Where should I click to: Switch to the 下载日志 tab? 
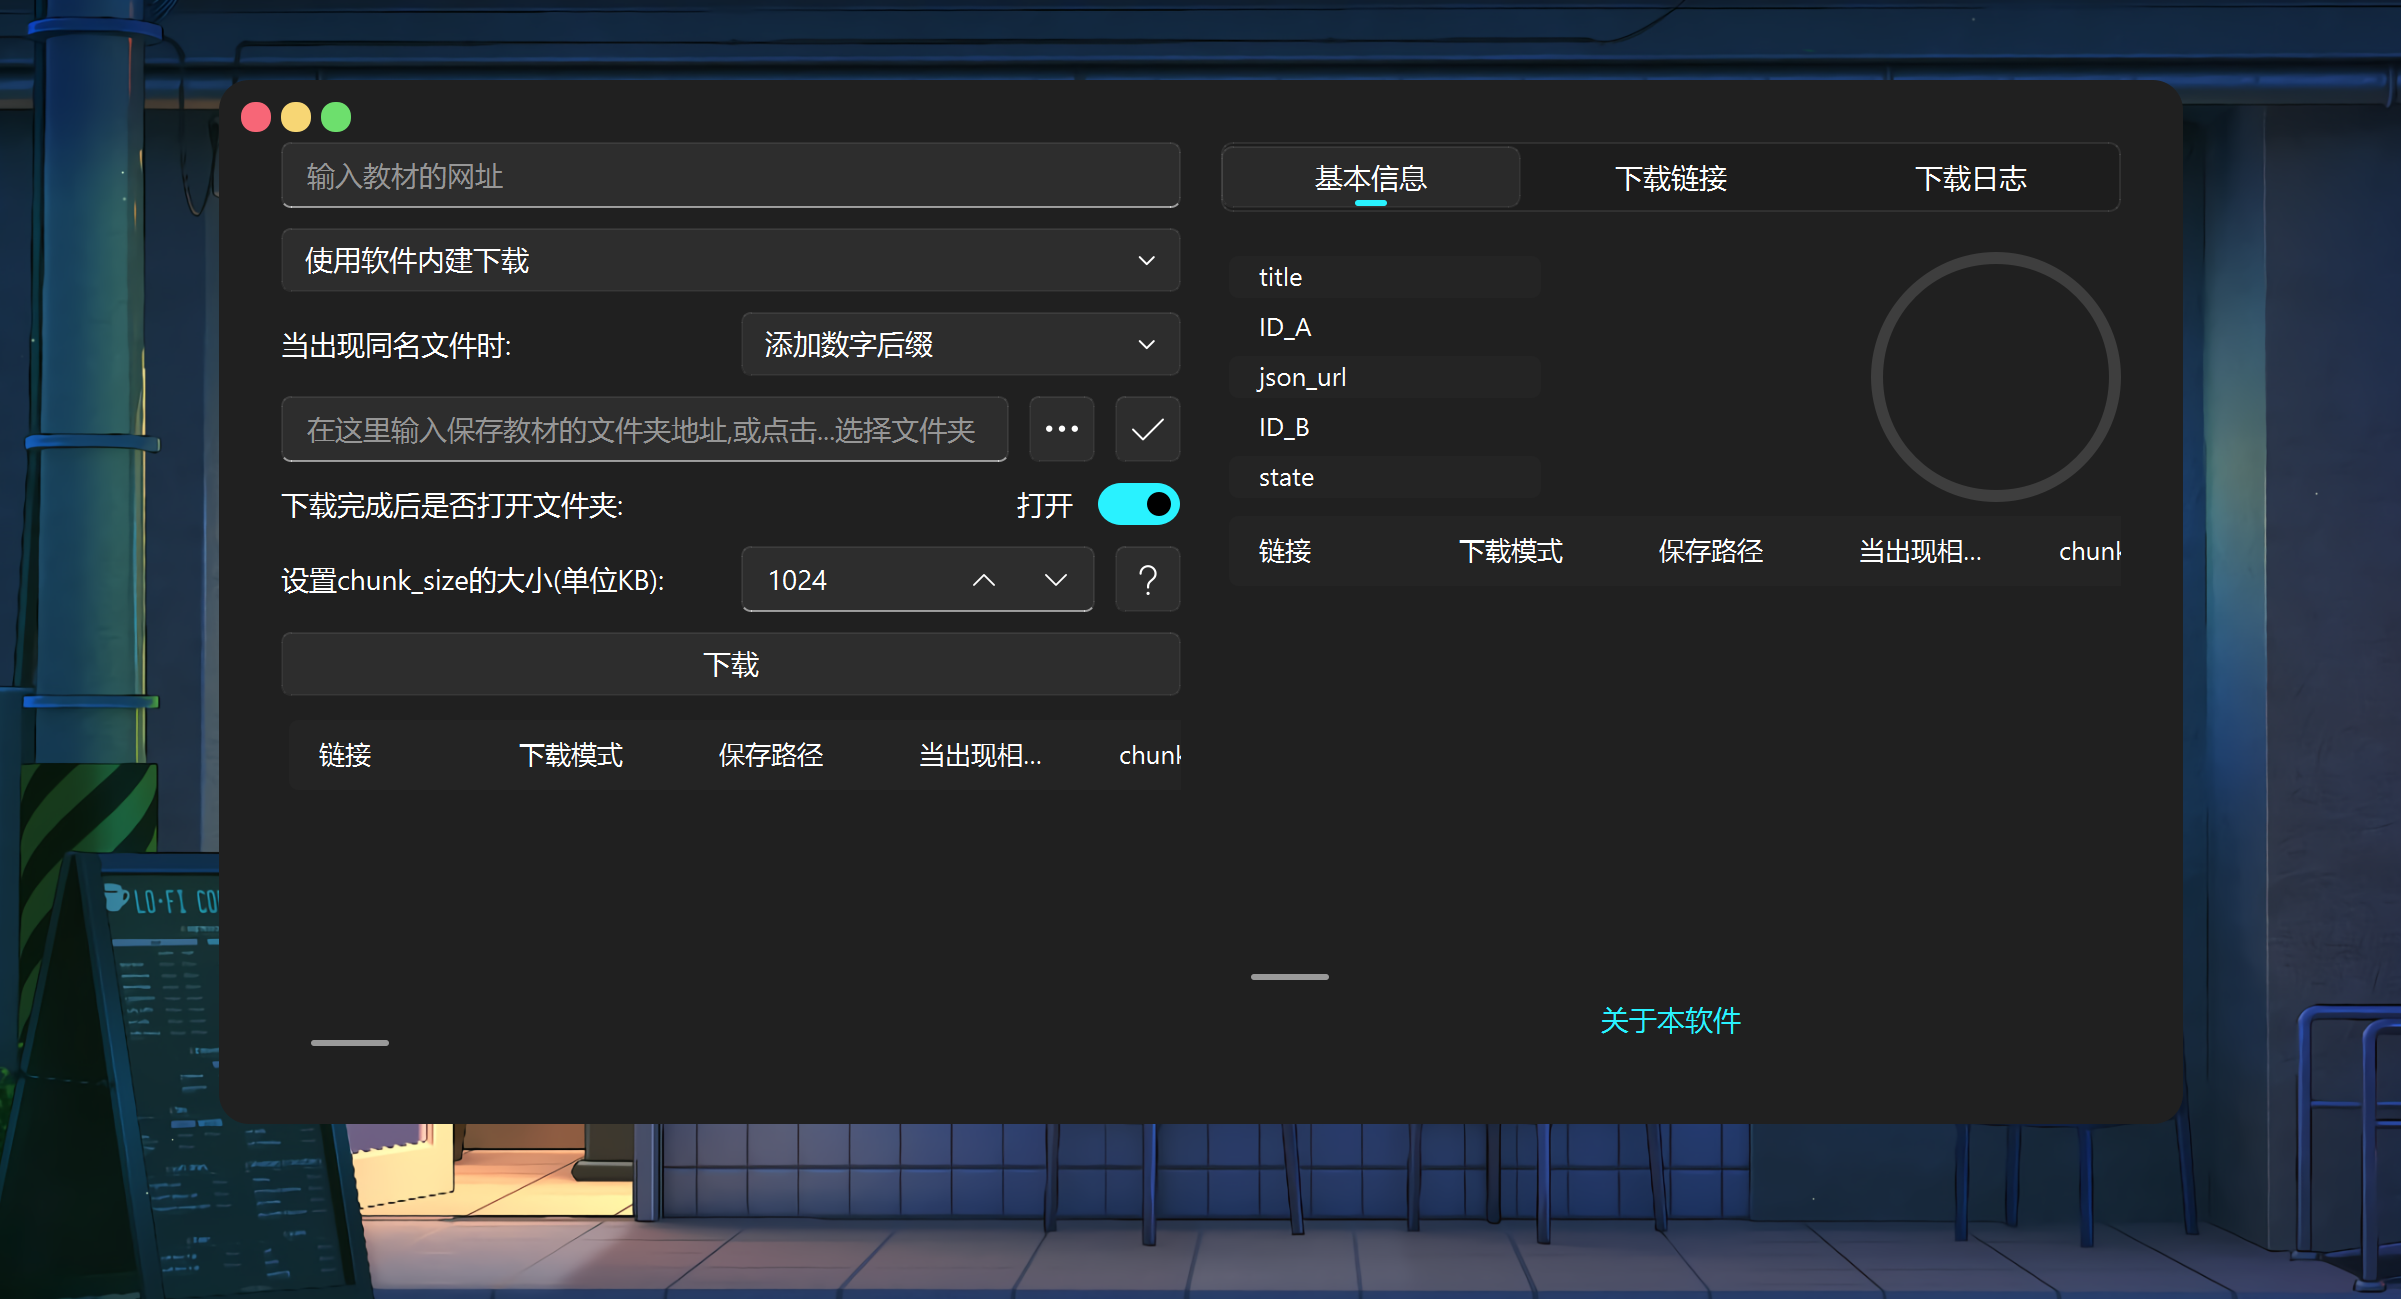click(x=1969, y=178)
